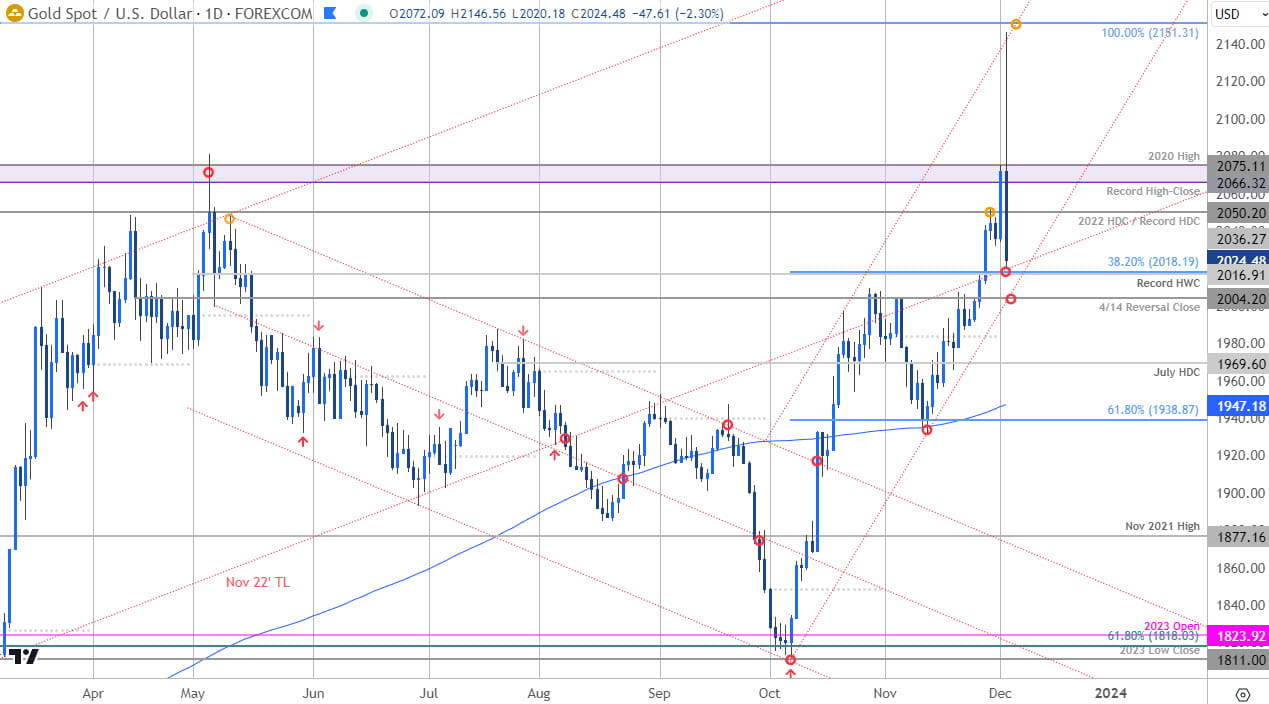Click the '61.80% (1938.87)' label

click(x=1151, y=410)
